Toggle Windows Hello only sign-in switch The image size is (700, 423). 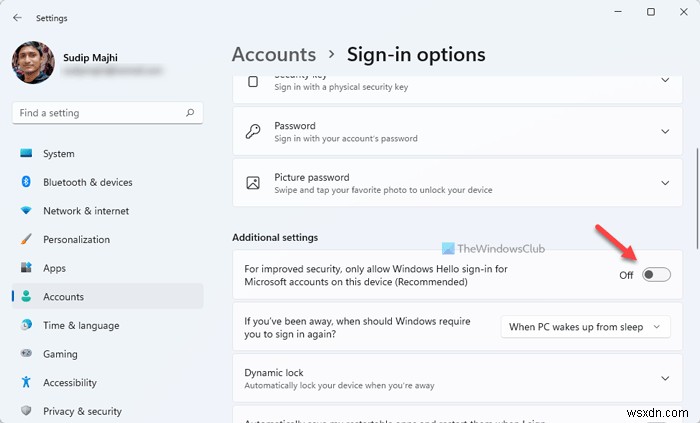click(656, 275)
